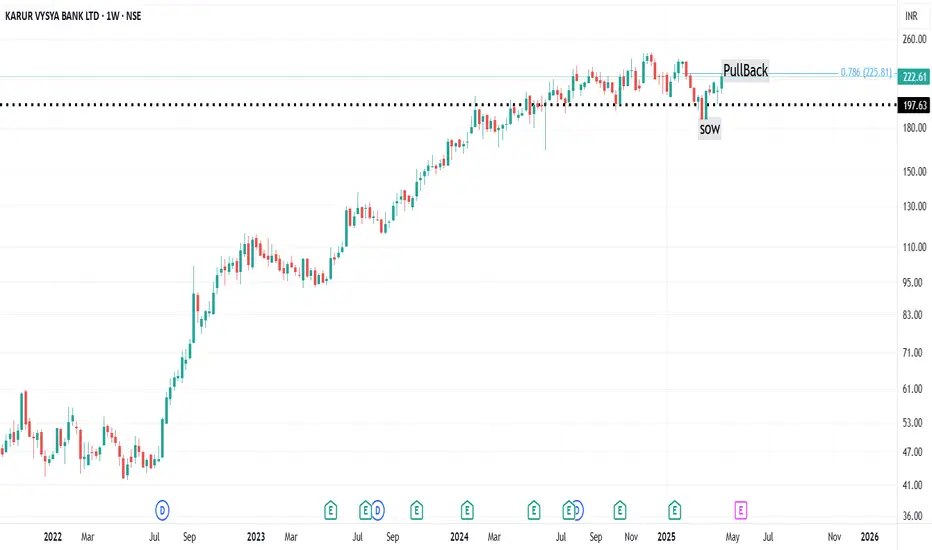Viewport: 932px width, 550px height.
Task: Select the purple upcoming earnings marker
Action: click(741, 510)
